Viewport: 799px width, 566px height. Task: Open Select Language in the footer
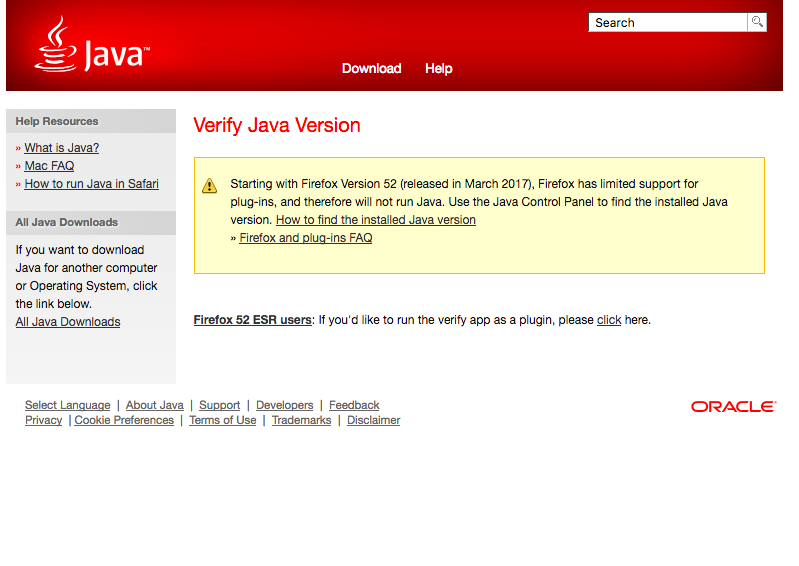click(x=68, y=405)
